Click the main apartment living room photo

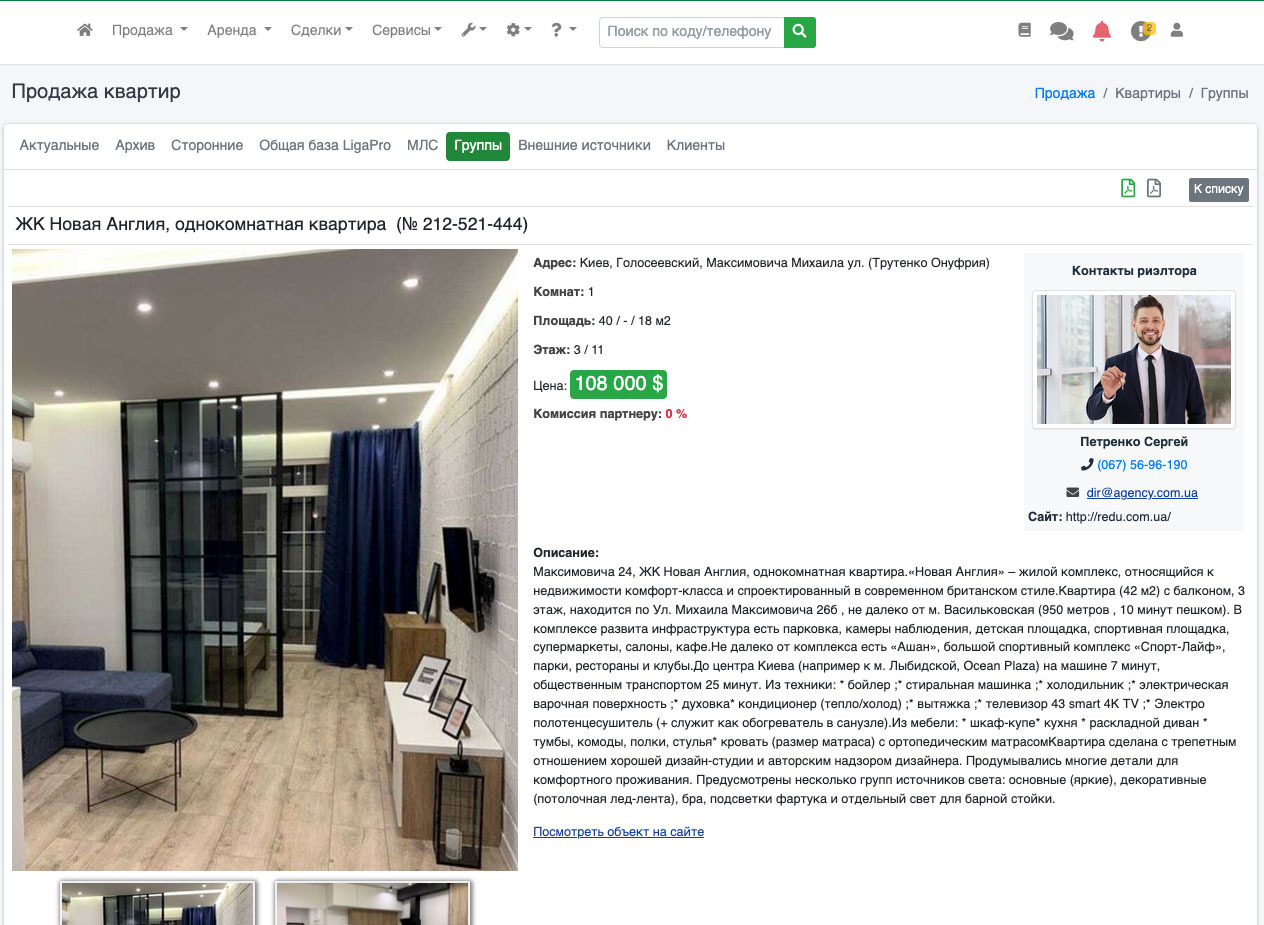265,560
